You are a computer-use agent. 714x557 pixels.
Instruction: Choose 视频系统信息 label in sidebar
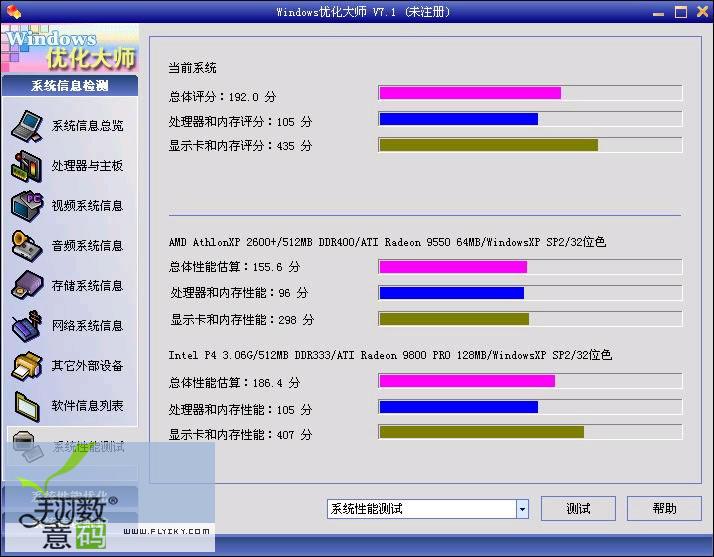[87, 206]
